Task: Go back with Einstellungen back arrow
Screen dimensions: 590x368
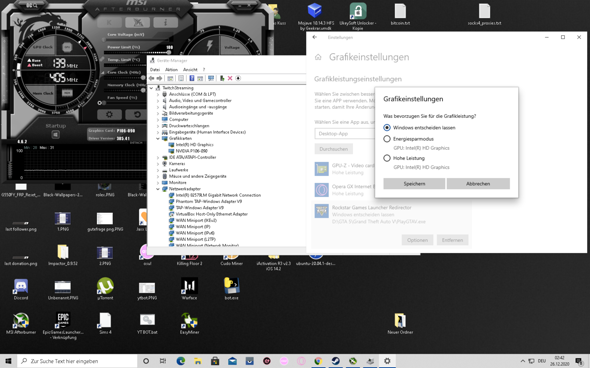Action: coord(315,37)
